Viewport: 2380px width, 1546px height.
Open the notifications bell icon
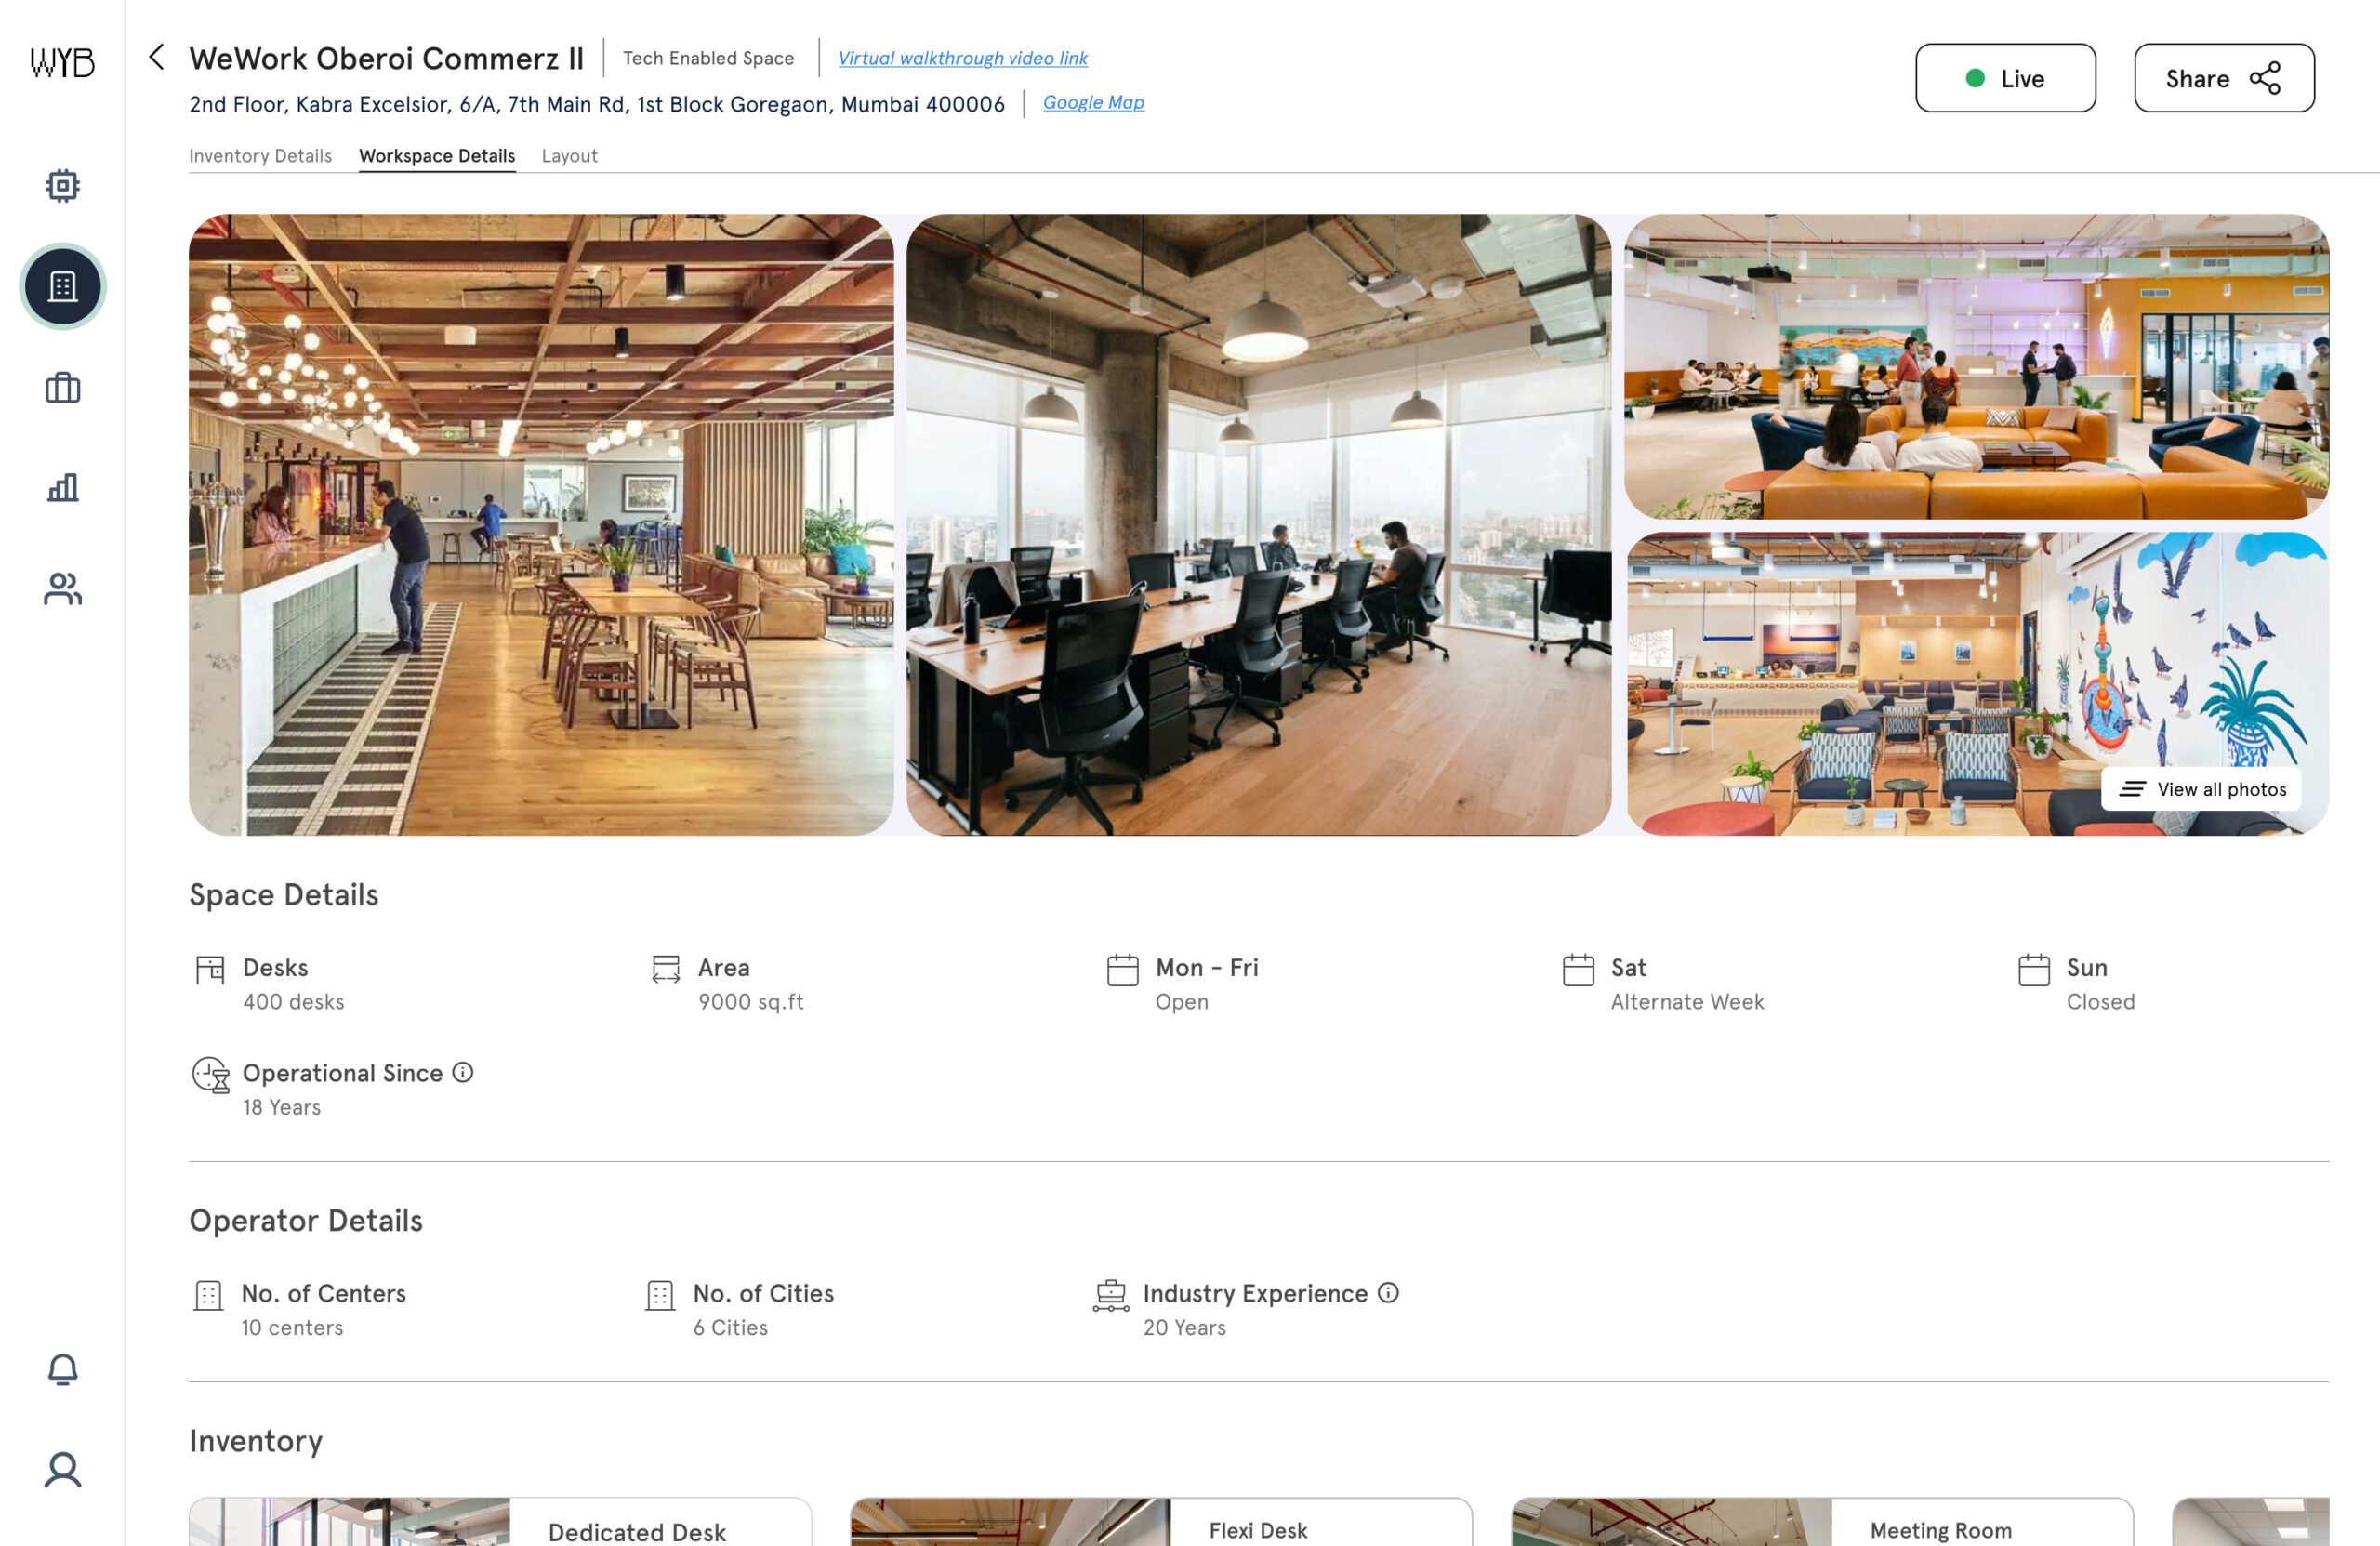pos(62,1369)
